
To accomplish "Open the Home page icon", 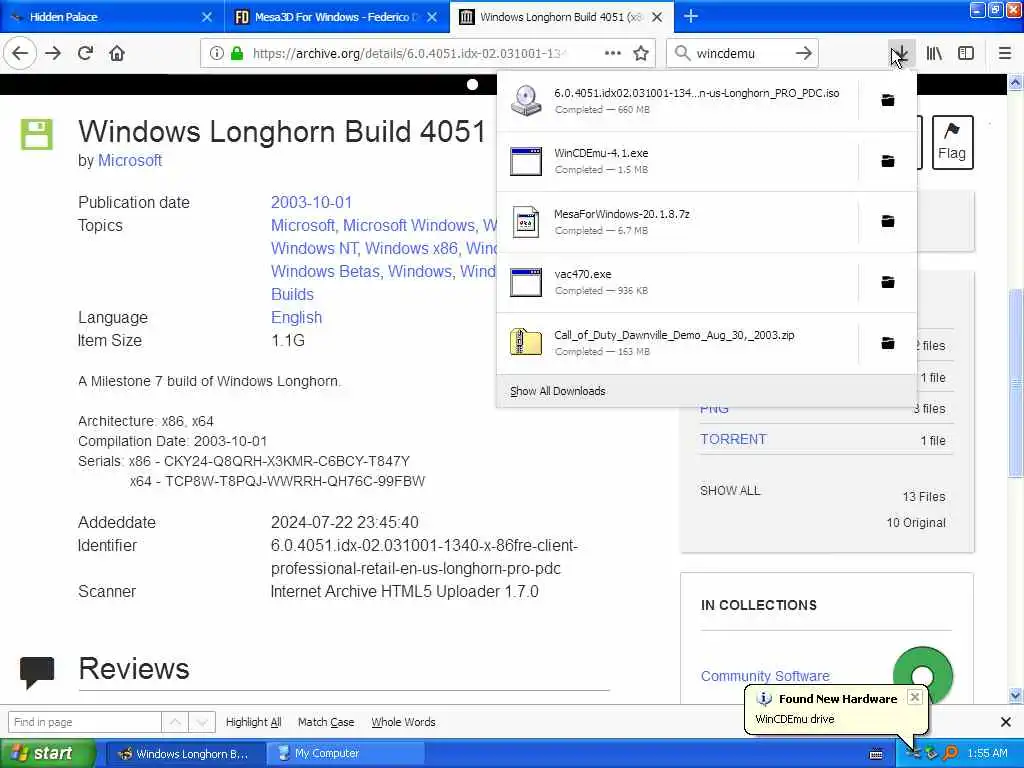I will click(117, 53).
